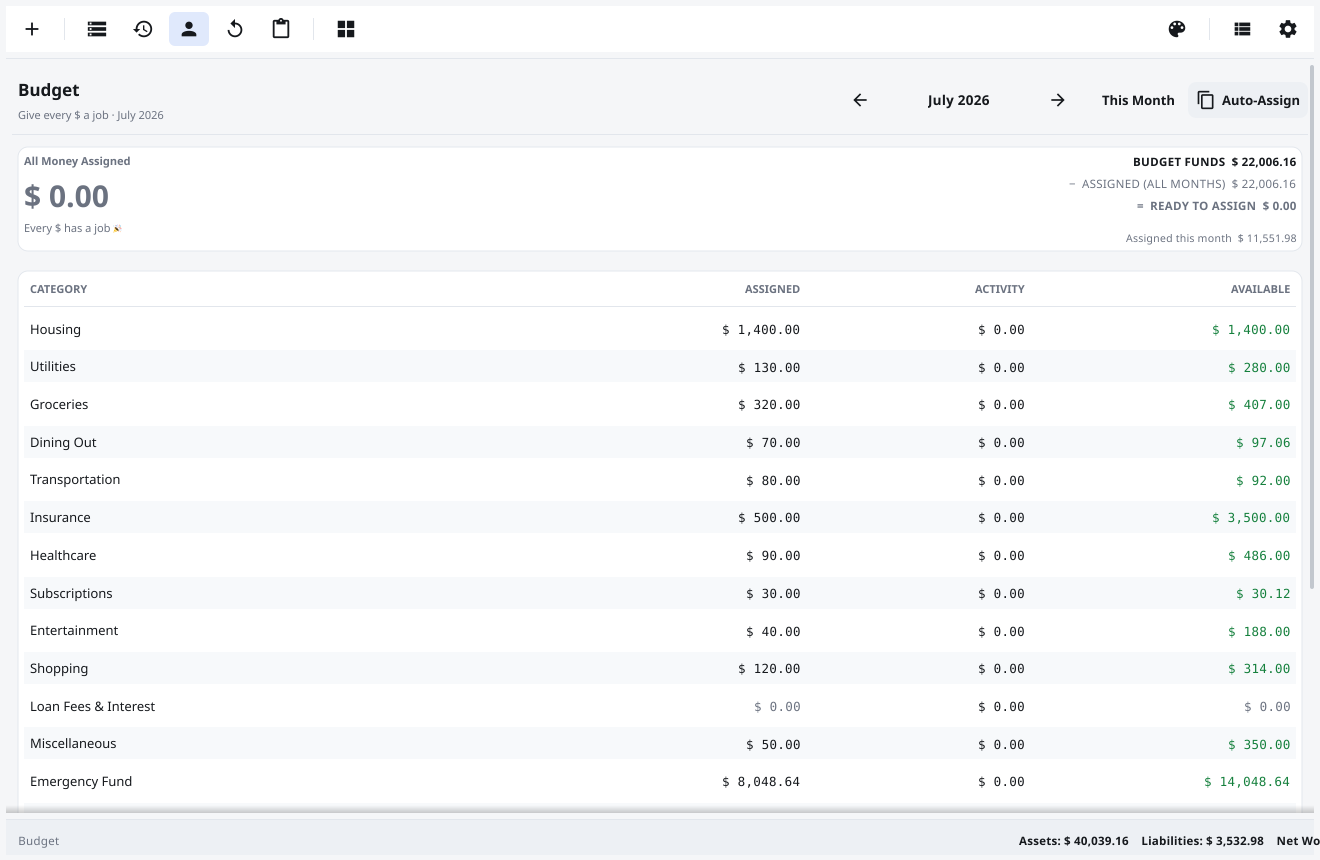The width and height of the screenshot is (1320, 860).
Task: Click the list view icon at top right
Action: coord(1242,29)
